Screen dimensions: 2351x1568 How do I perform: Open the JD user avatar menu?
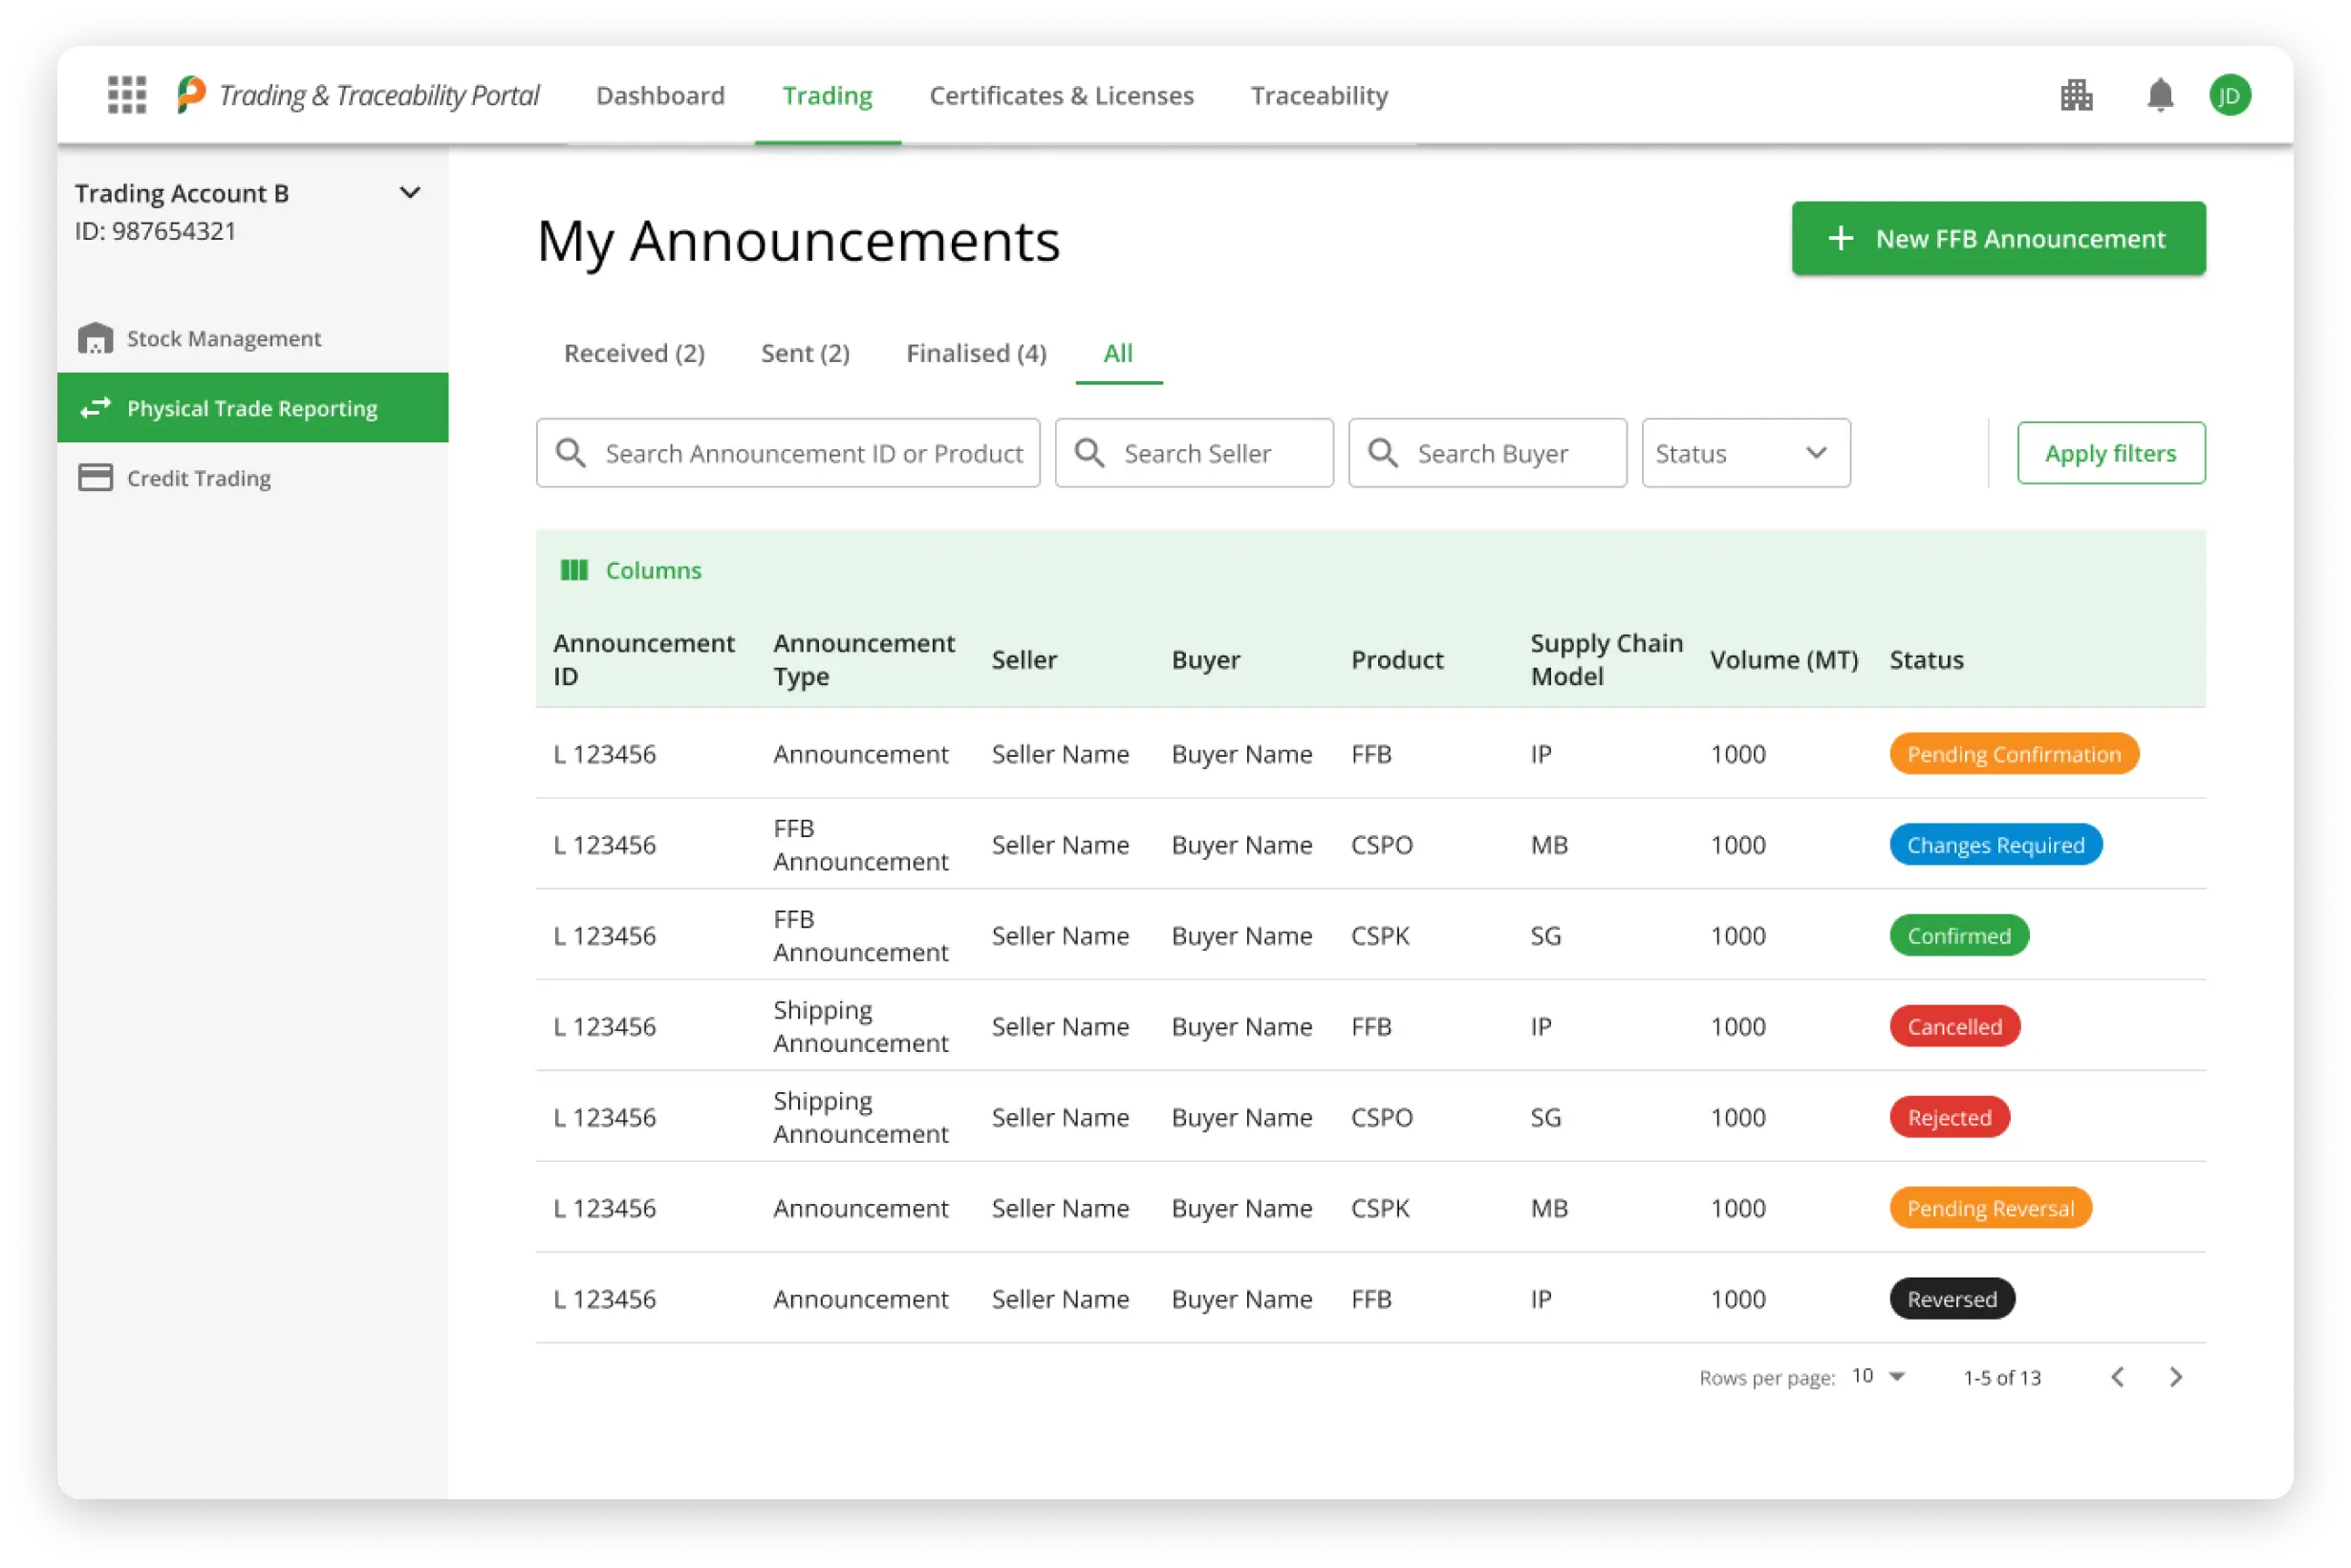click(2229, 95)
